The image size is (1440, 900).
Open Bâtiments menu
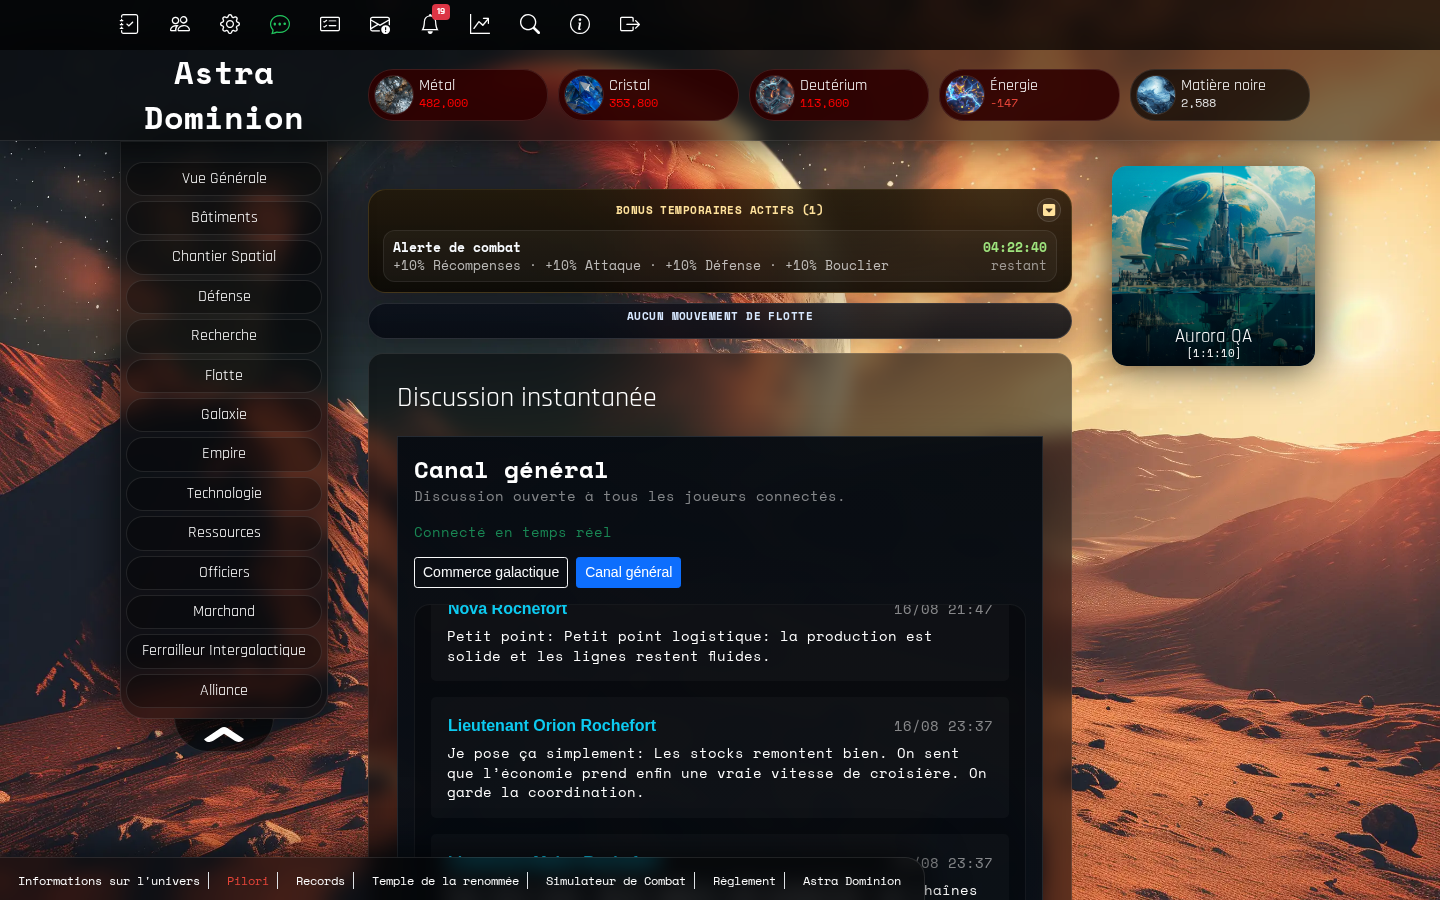(224, 217)
